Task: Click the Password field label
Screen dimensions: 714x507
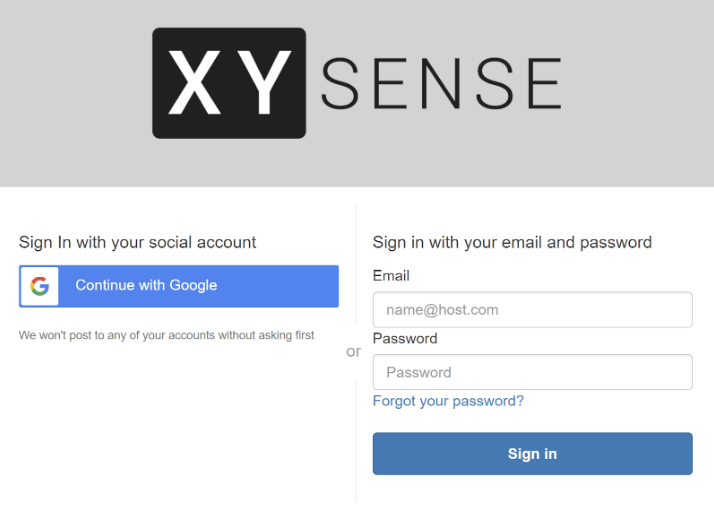Action: pos(405,338)
